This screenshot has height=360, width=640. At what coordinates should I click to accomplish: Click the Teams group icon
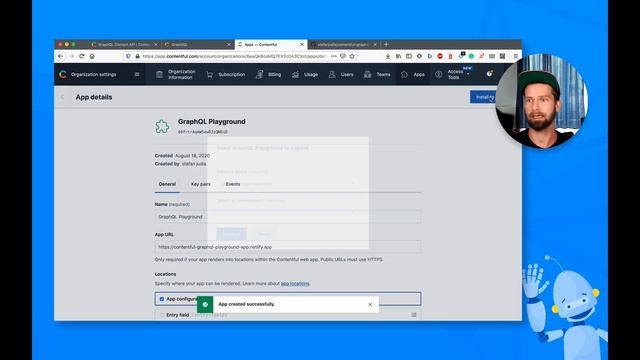[368, 74]
